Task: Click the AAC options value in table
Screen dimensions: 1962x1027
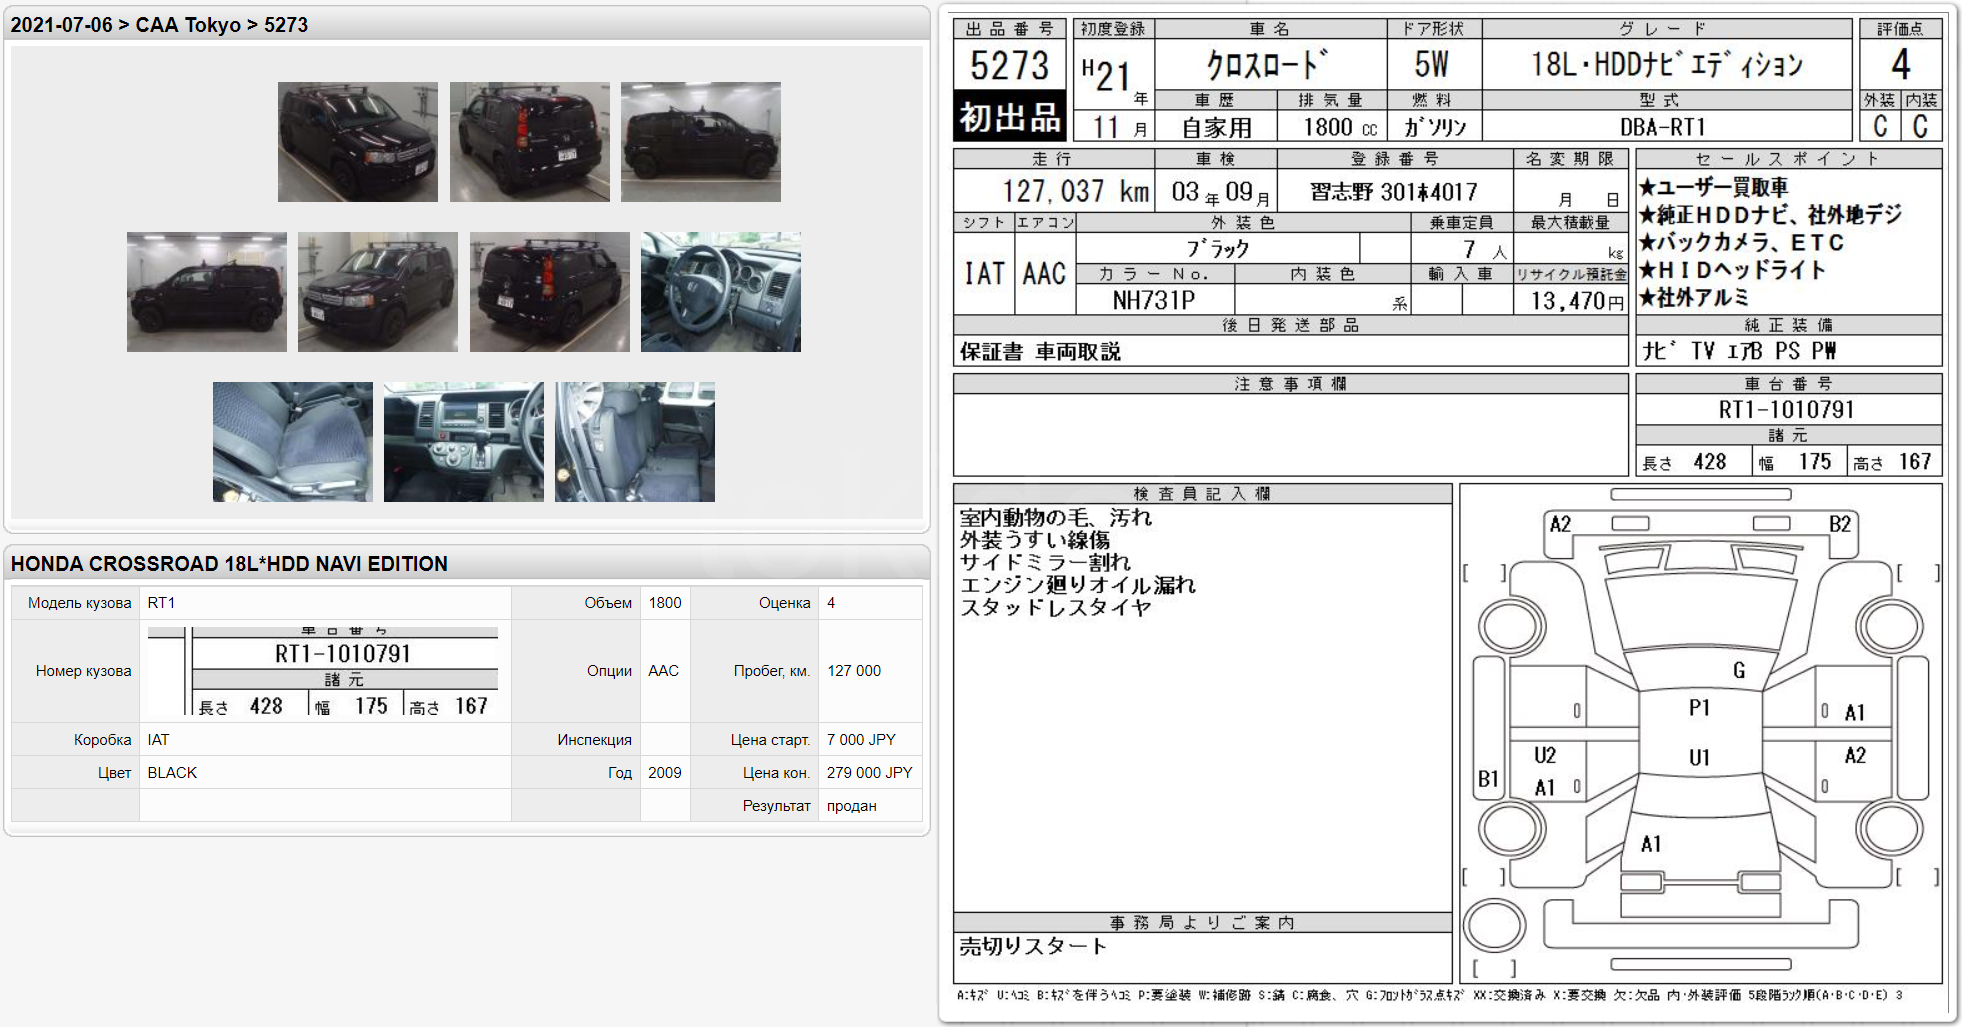Action: 663,671
